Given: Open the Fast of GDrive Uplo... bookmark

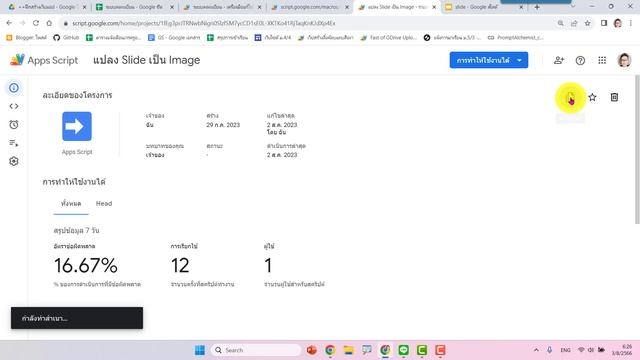Looking at the screenshot, I should (389, 38).
